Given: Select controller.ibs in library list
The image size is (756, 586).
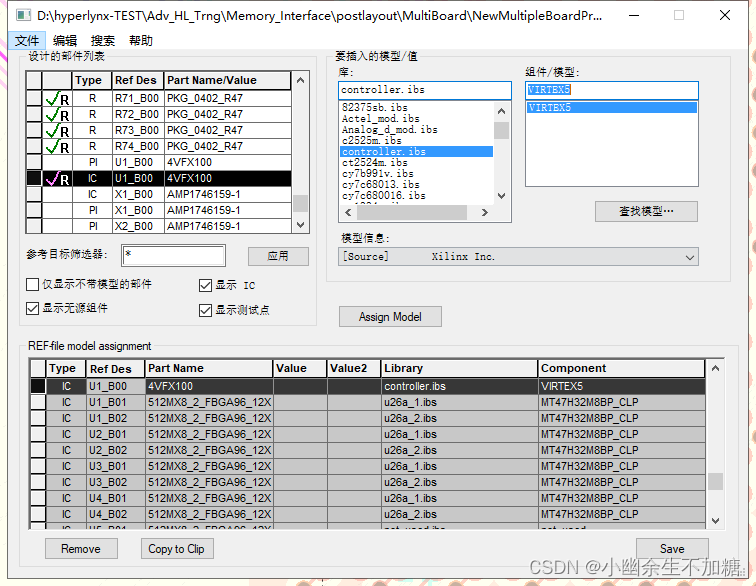Looking at the screenshot, I should pyautogui.click(x=417, y=151).
